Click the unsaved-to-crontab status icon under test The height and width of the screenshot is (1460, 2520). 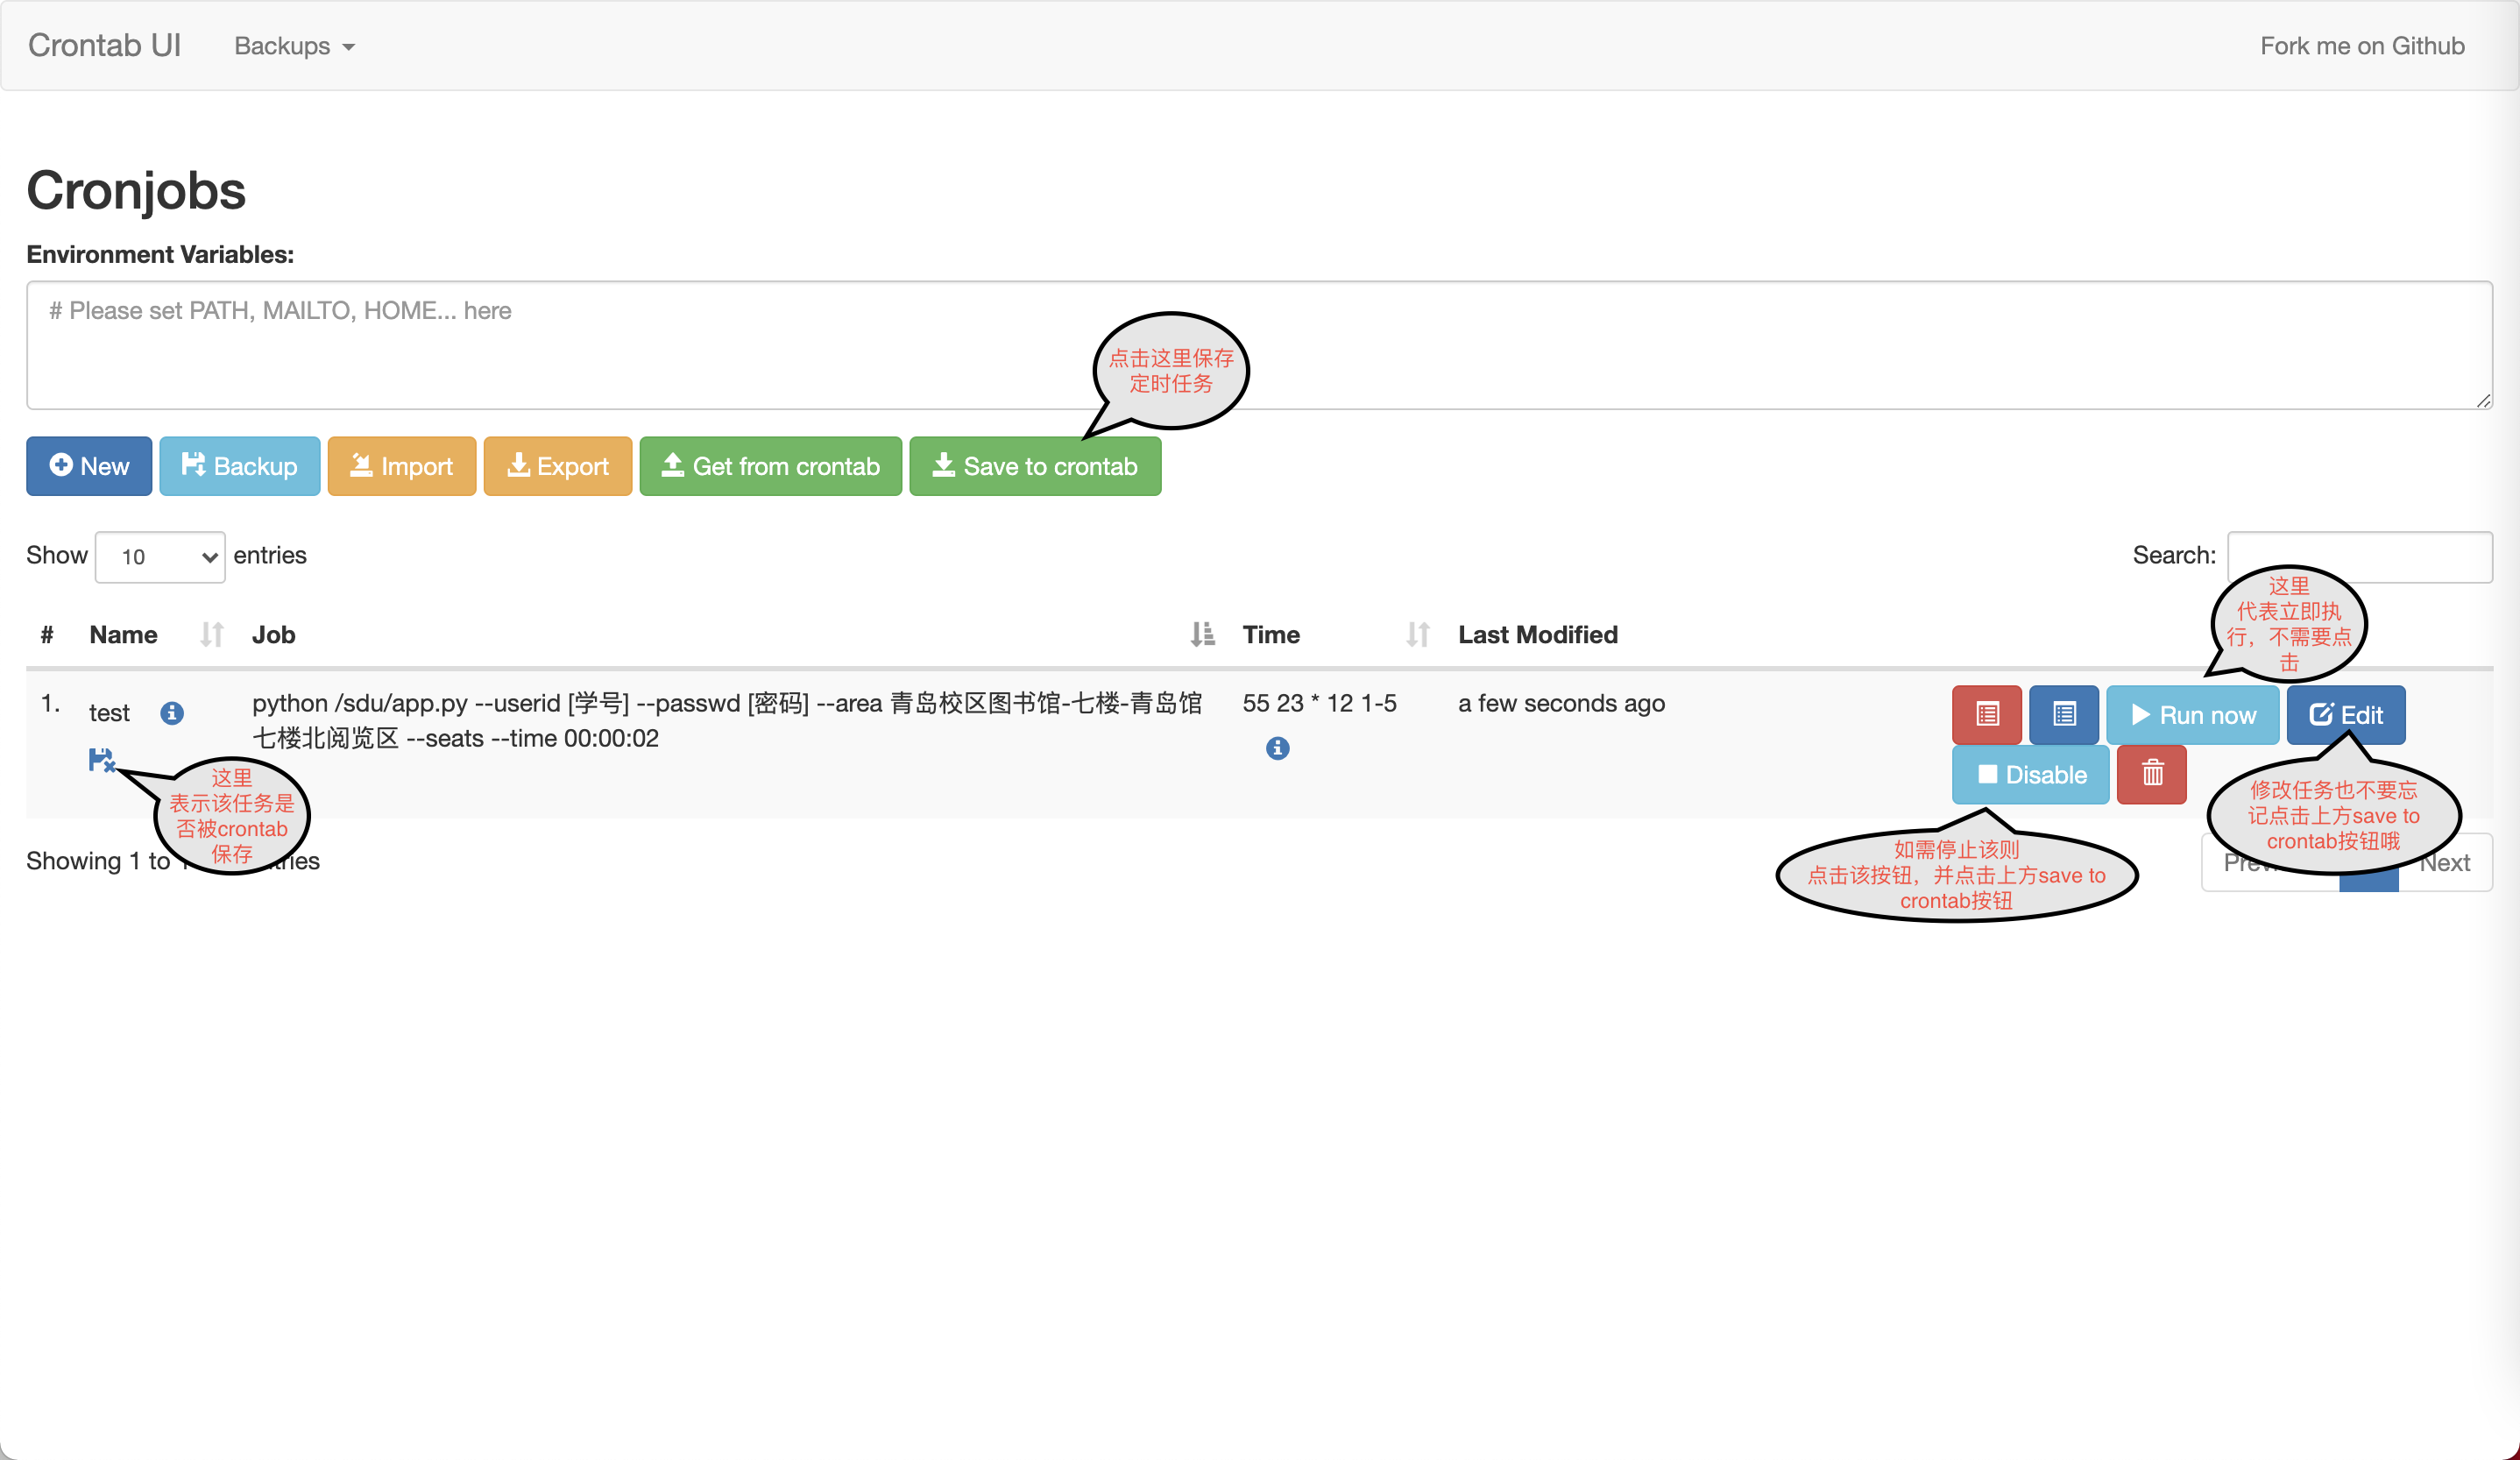(x=100, y=760)
